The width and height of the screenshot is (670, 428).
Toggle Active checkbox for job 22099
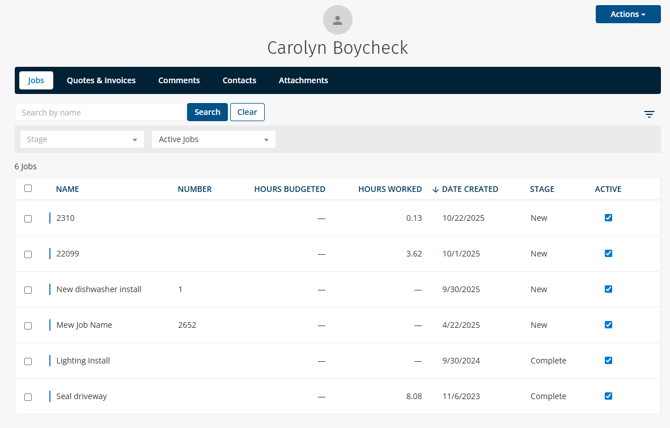click(x=608, y=254)
